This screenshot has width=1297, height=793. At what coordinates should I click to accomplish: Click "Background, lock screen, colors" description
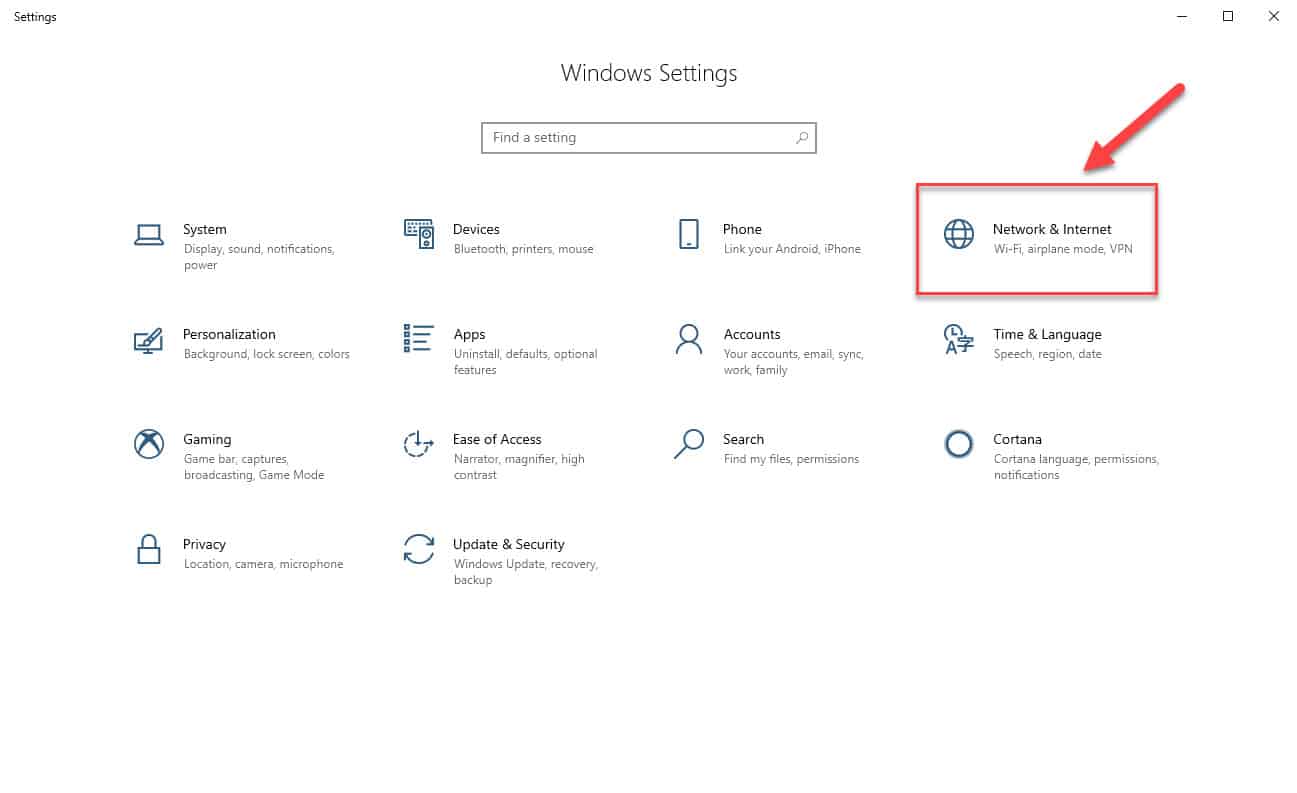pyautogui.click(x=267, y=354)
